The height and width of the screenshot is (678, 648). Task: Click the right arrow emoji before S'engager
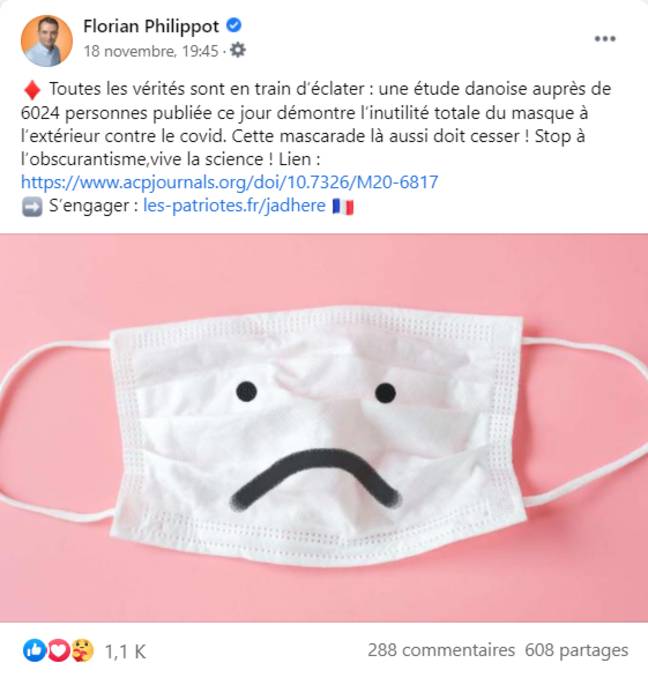pyautogui.click(x=30, y=207)
